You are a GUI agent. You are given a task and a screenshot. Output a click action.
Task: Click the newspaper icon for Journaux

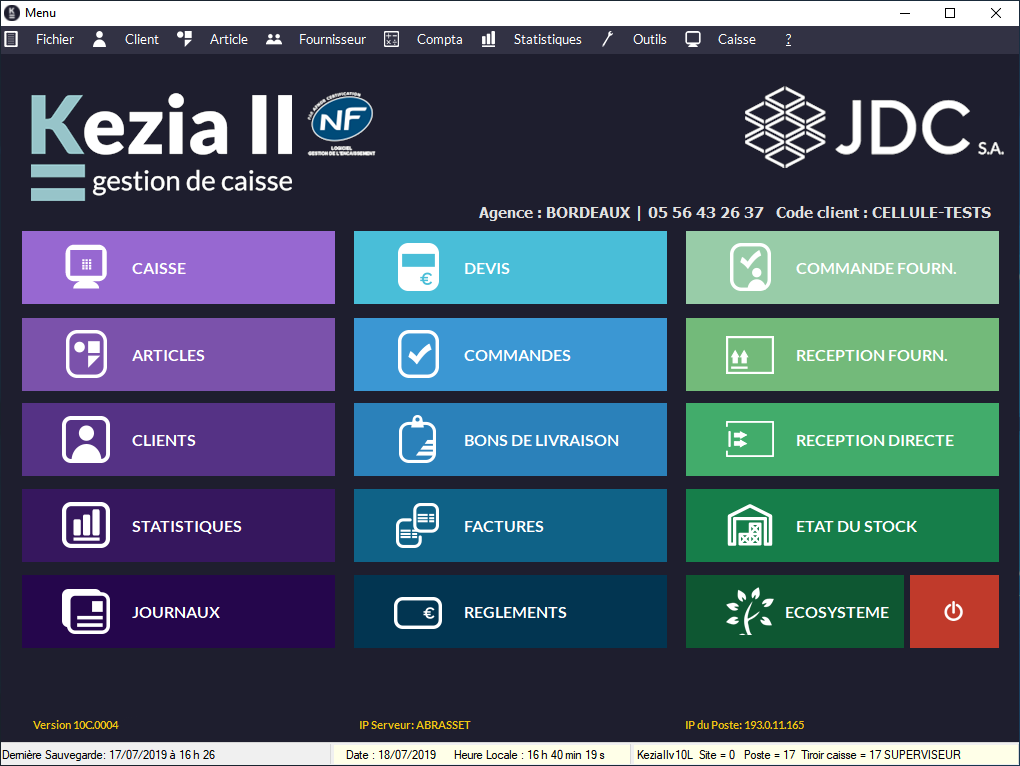pyautogui.click(x=86, y=612)
